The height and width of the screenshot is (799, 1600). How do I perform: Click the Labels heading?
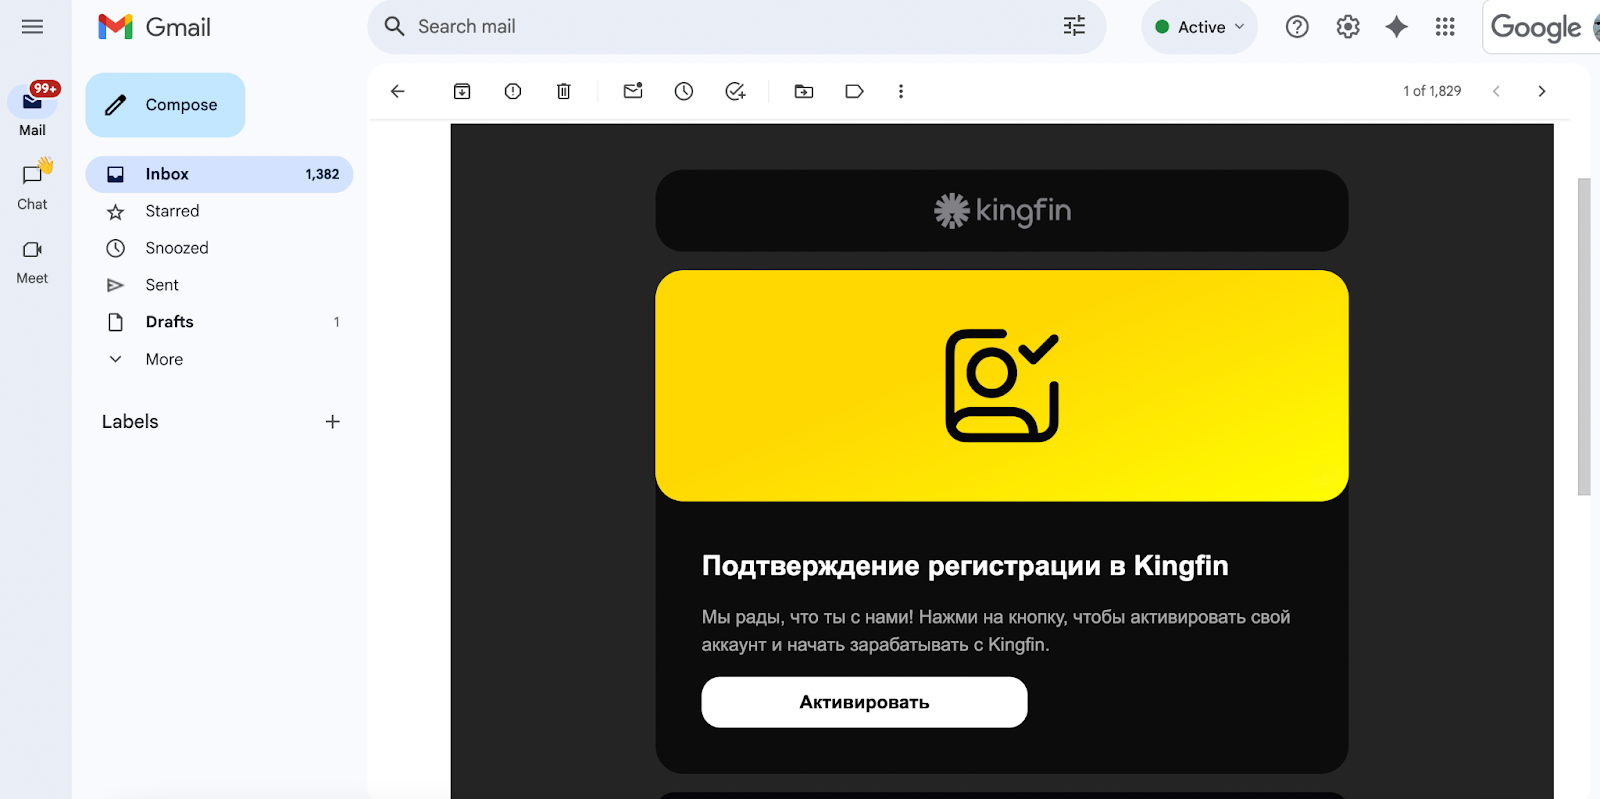130,422
